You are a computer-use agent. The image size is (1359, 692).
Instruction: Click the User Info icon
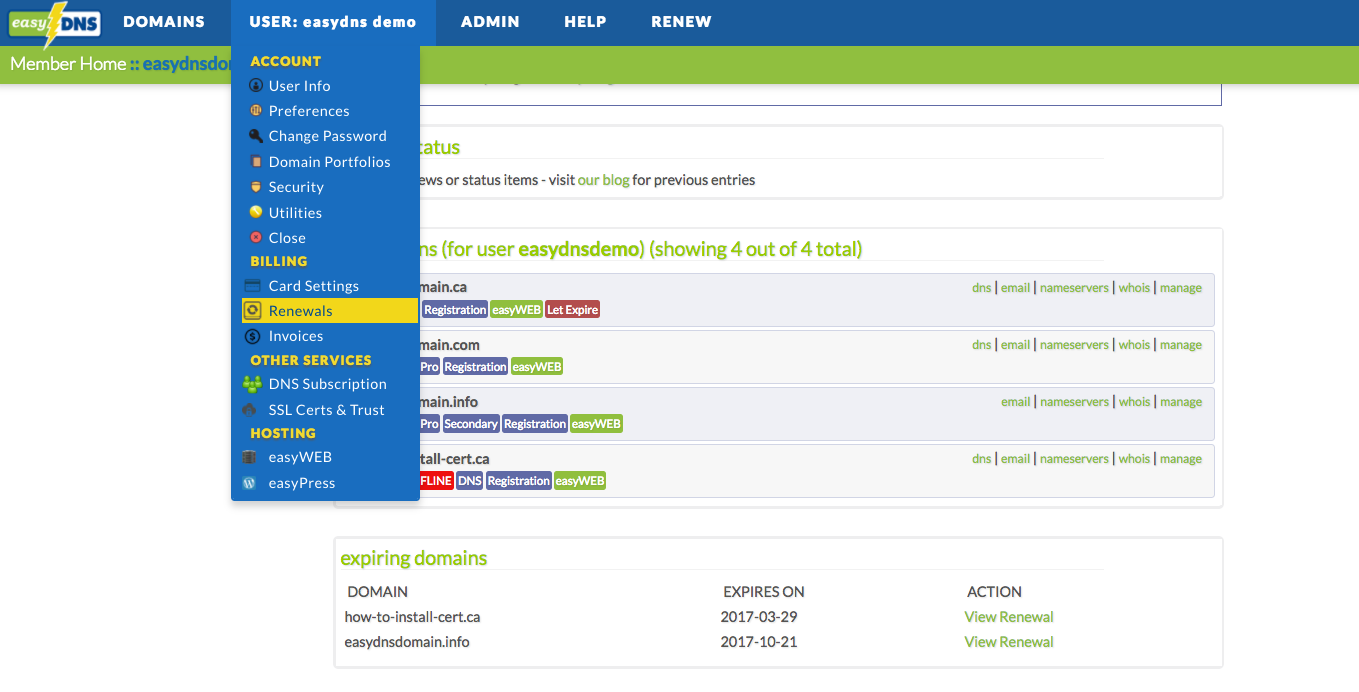[255, 86]
